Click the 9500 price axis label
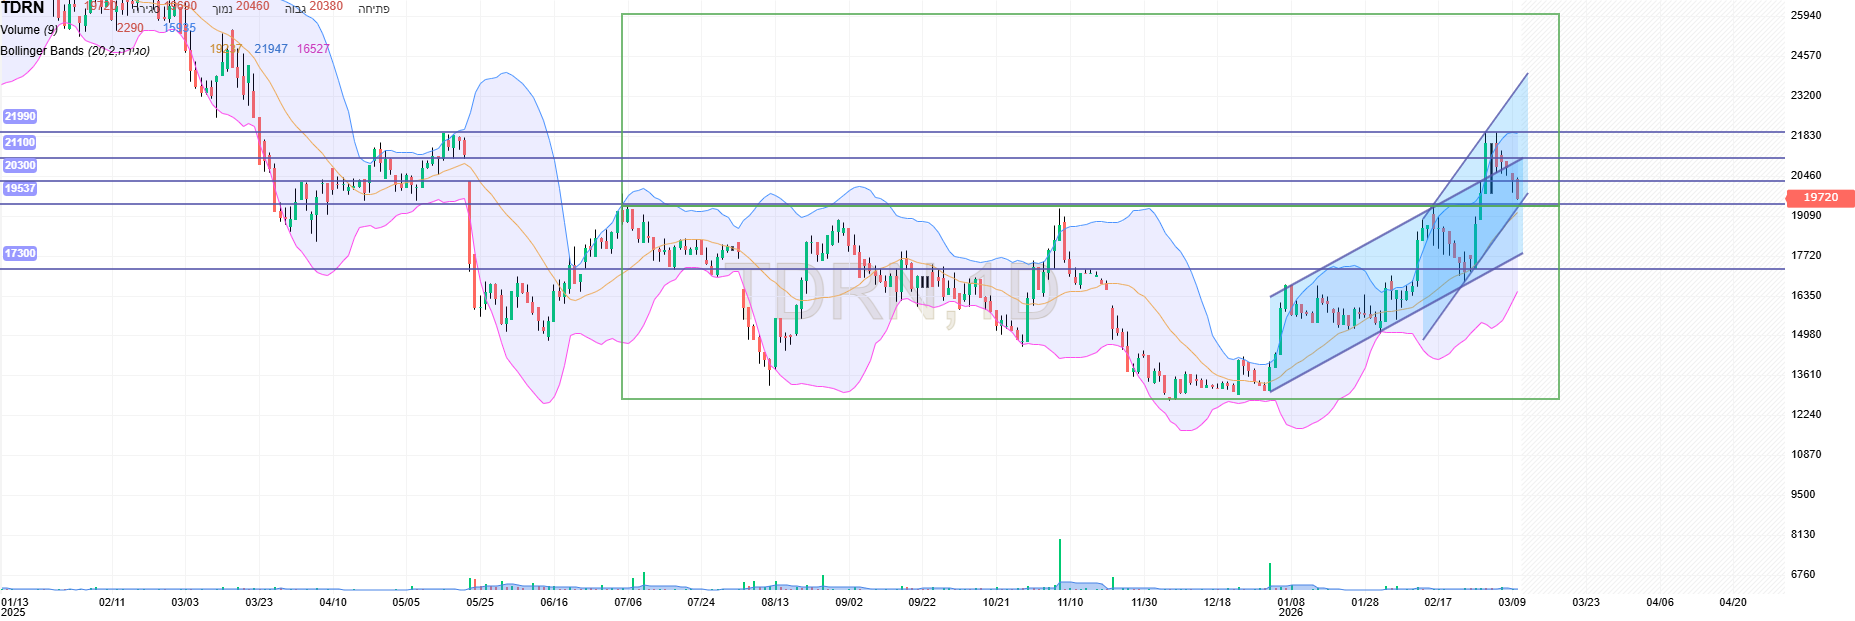Image resolution: width=1855 pixels, height=621 pixels. click(1803, 495)
